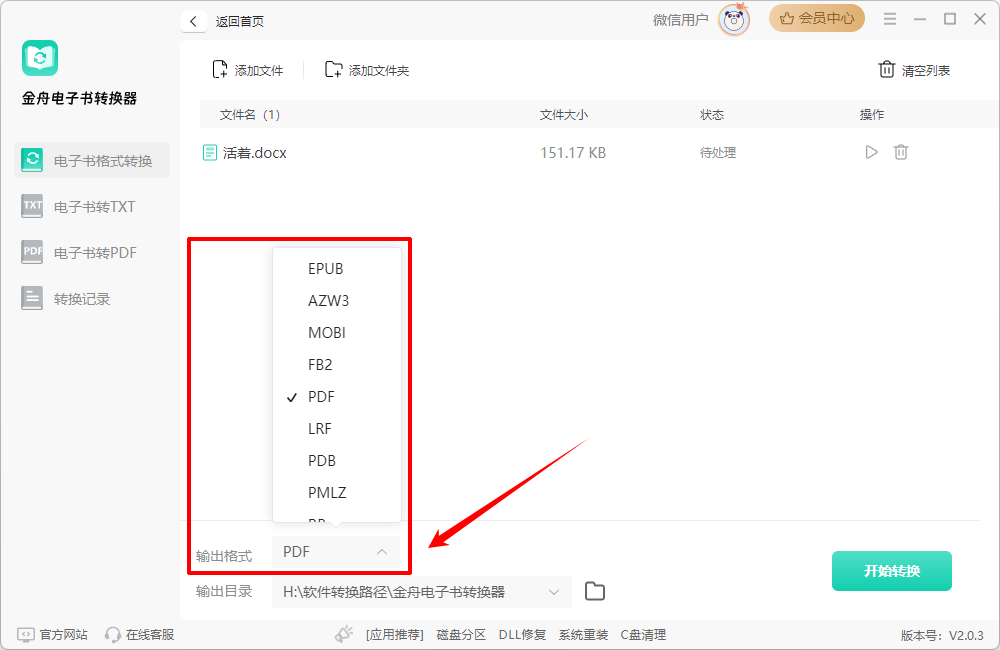Open 在线客服 support link
This screenshot has height=650, width=1000.
(140, 635)
